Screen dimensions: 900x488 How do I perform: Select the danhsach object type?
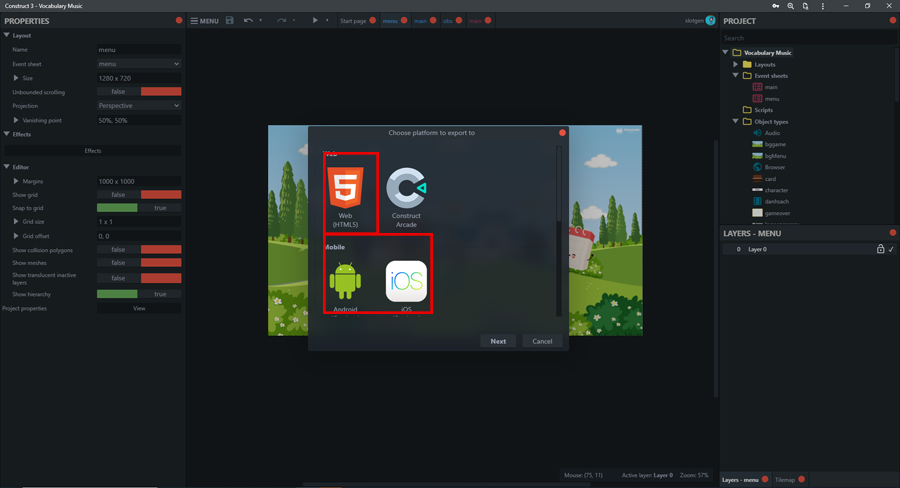(x=777, y=202)
